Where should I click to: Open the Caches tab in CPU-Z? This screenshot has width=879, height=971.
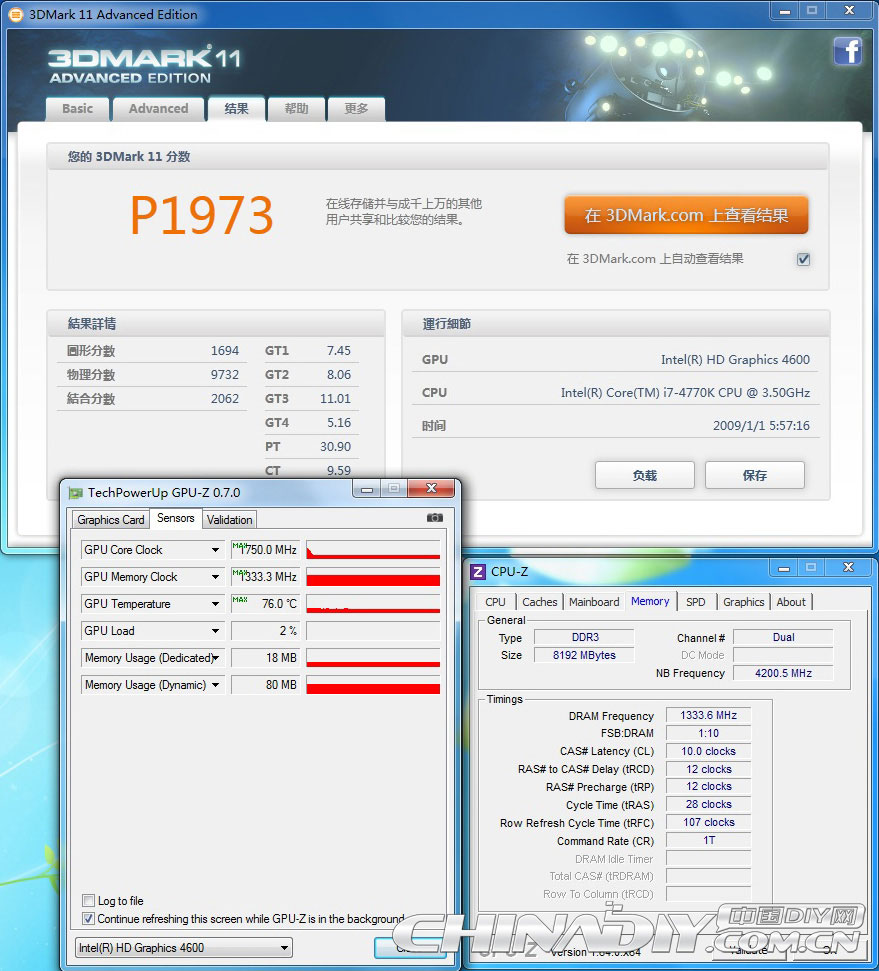pyautogui.click(x=540, y=602)
